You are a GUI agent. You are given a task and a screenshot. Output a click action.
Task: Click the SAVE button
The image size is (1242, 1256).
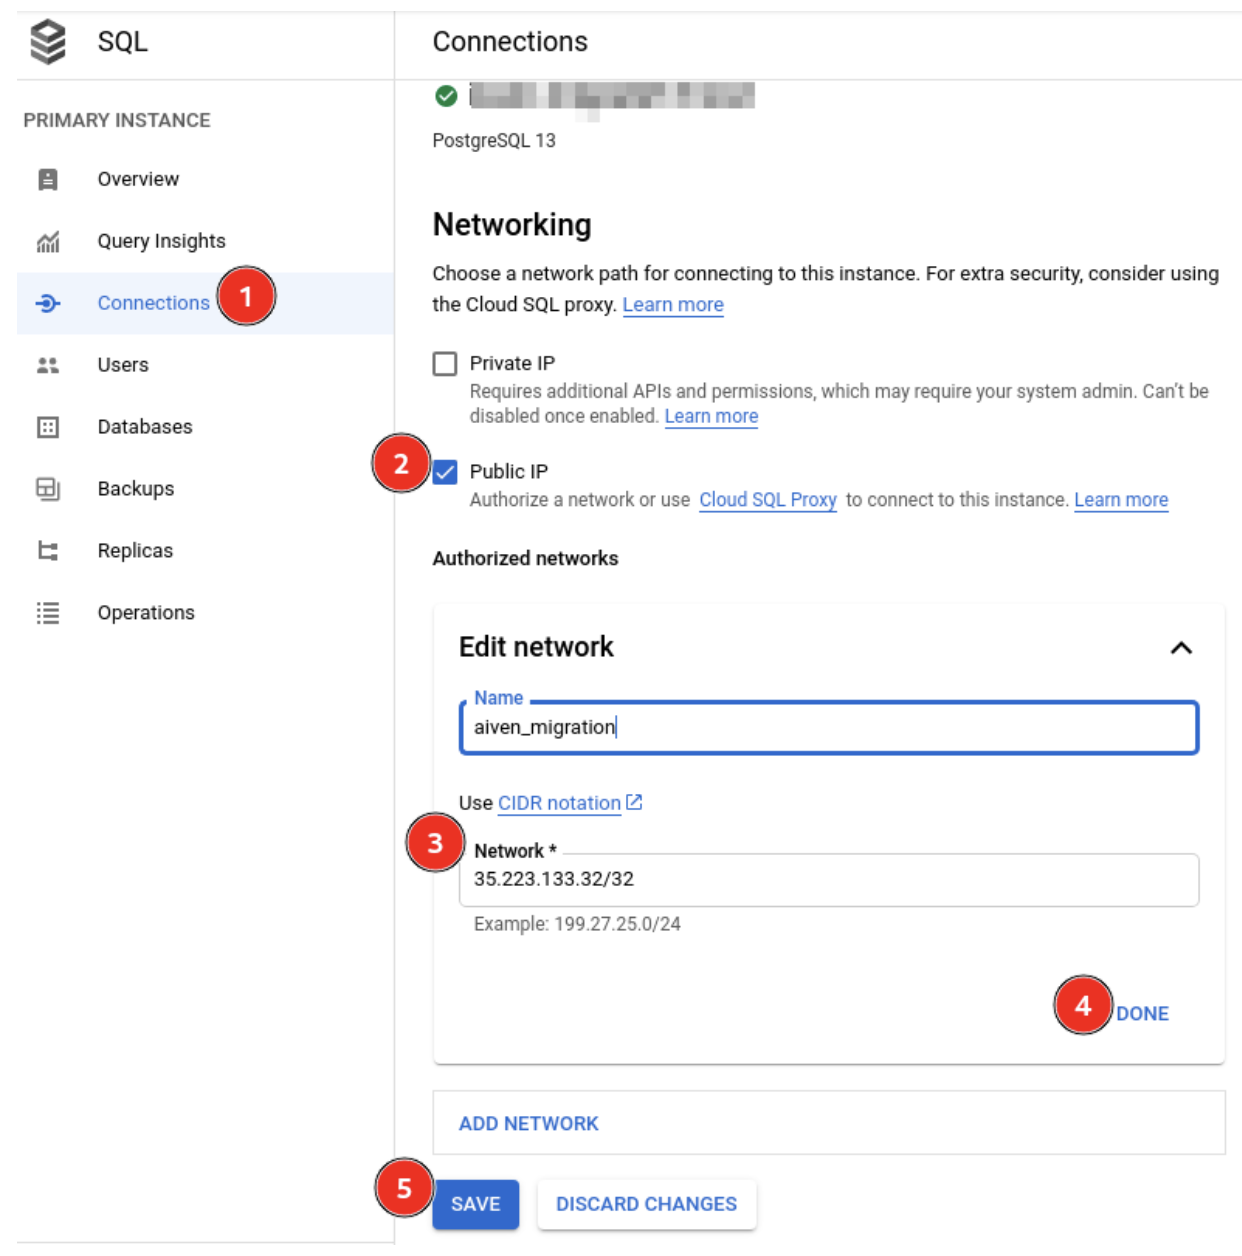[x=475, y=1204]
